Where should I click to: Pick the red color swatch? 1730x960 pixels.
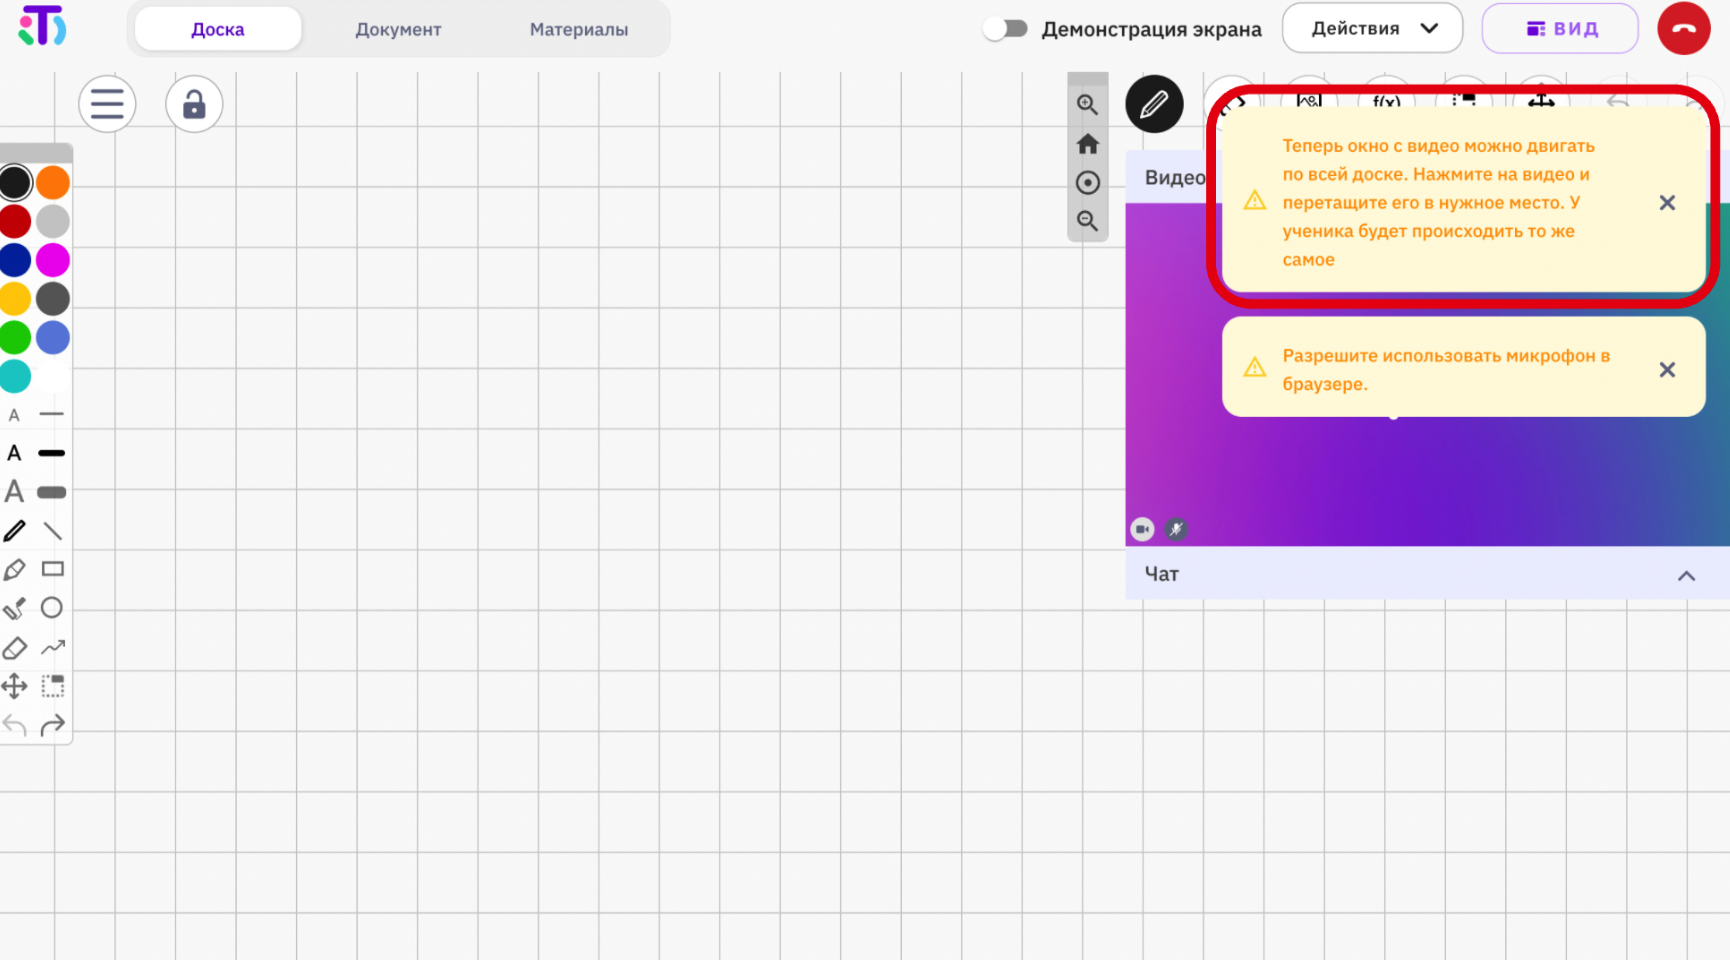pyautogui.click(x=15, y=221)
